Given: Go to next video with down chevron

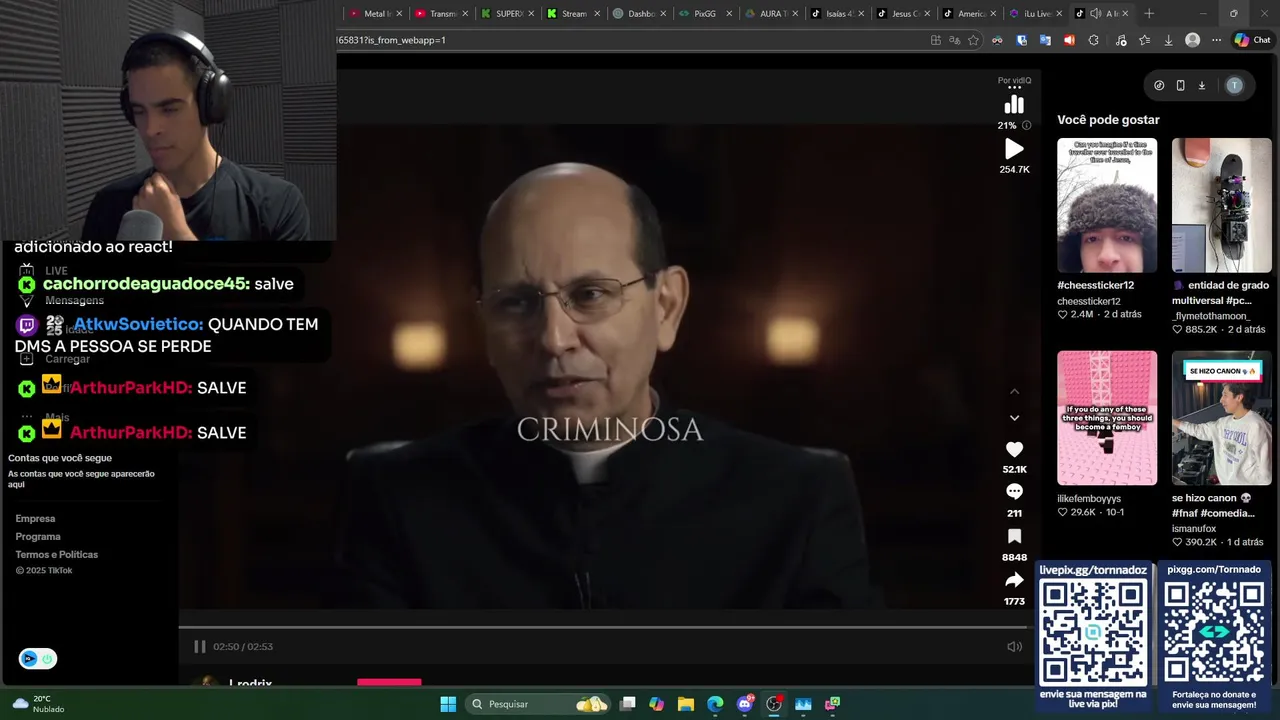Looking at the screenshot, I should 1014,418.
